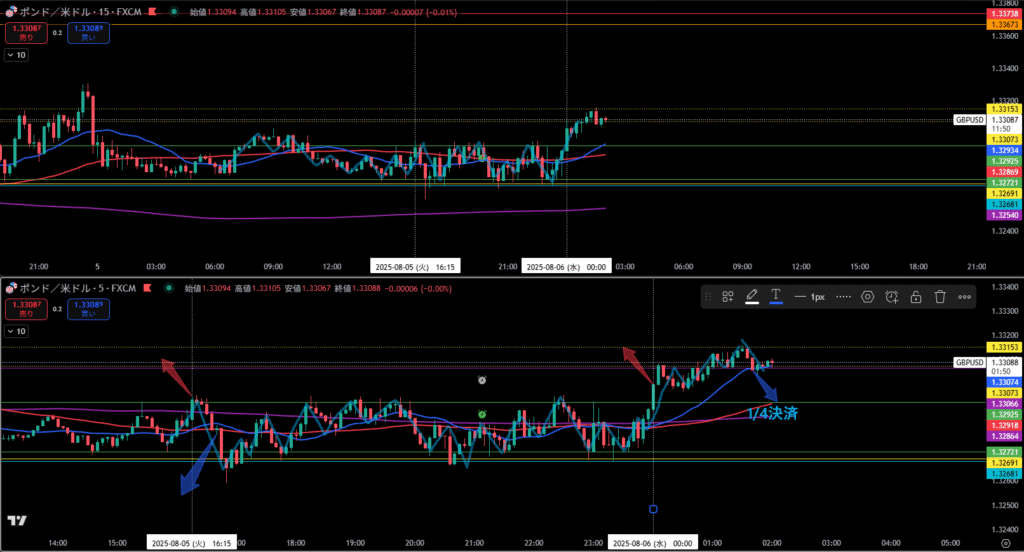The height and width of the screenshot is (552, 1024).
Task: Change text color with T icon
Action: click(776, 297)
